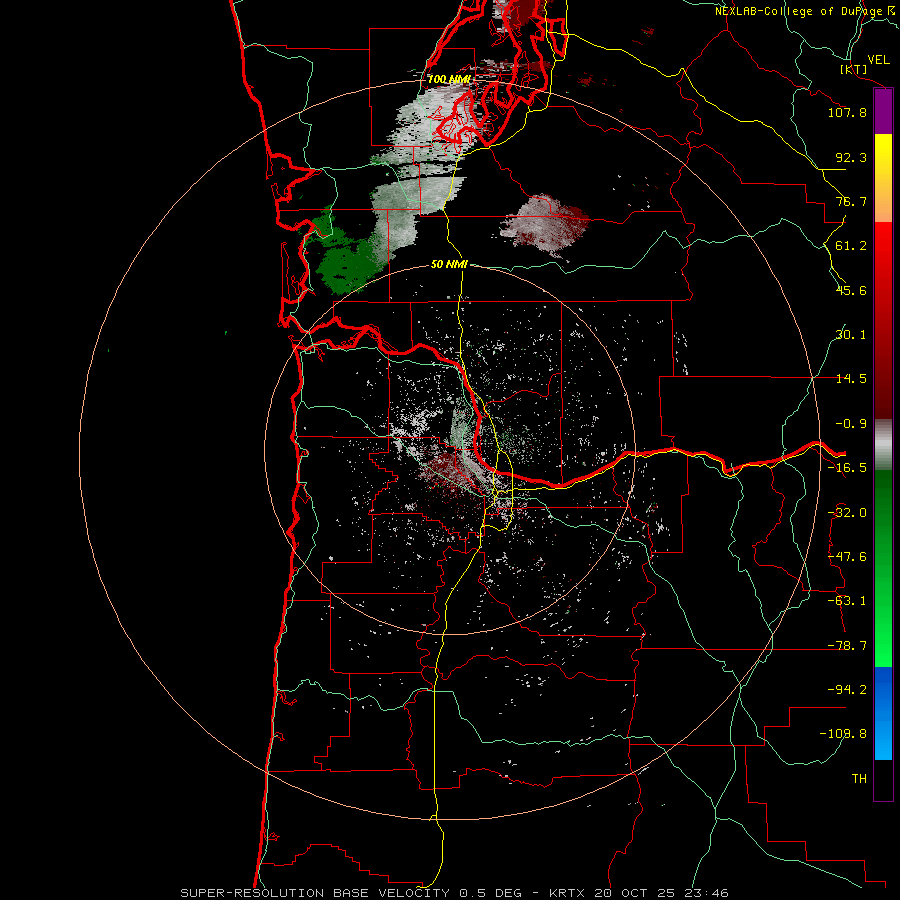Click the -47.6 legend value
The image size is (900, 900).
pos(847,557)
